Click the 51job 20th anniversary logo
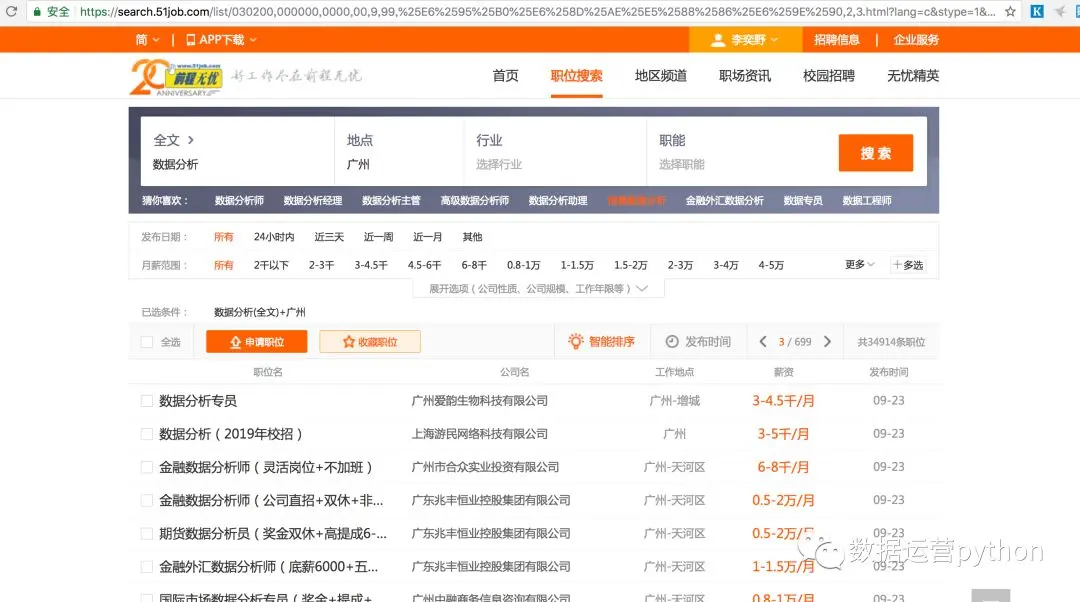This screenshot has width=1080, height=602. point(176,77)
